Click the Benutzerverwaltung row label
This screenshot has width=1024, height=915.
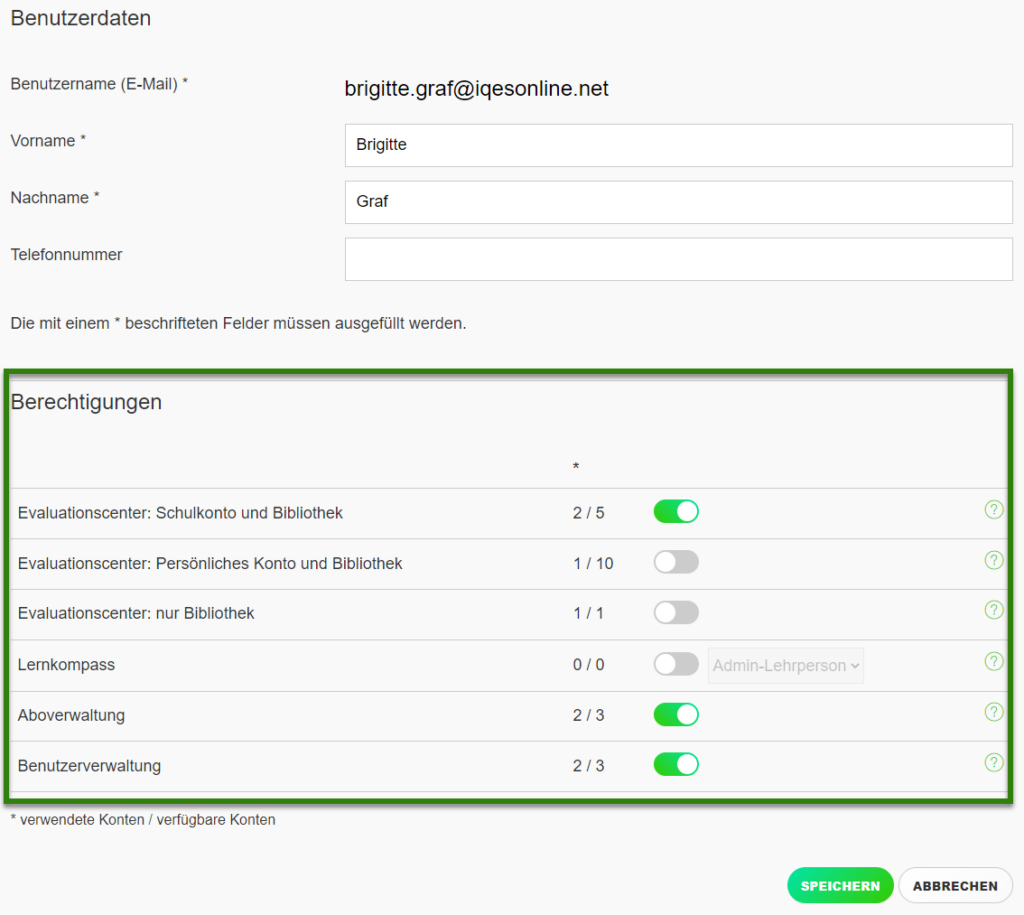click(x=89, y=765)
